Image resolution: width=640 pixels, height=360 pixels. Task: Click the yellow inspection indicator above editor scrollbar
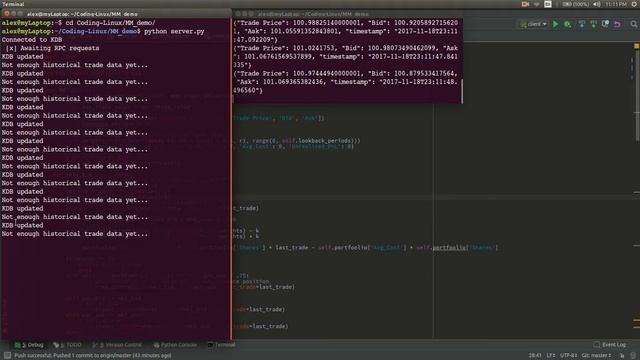(x=636, y=46)
